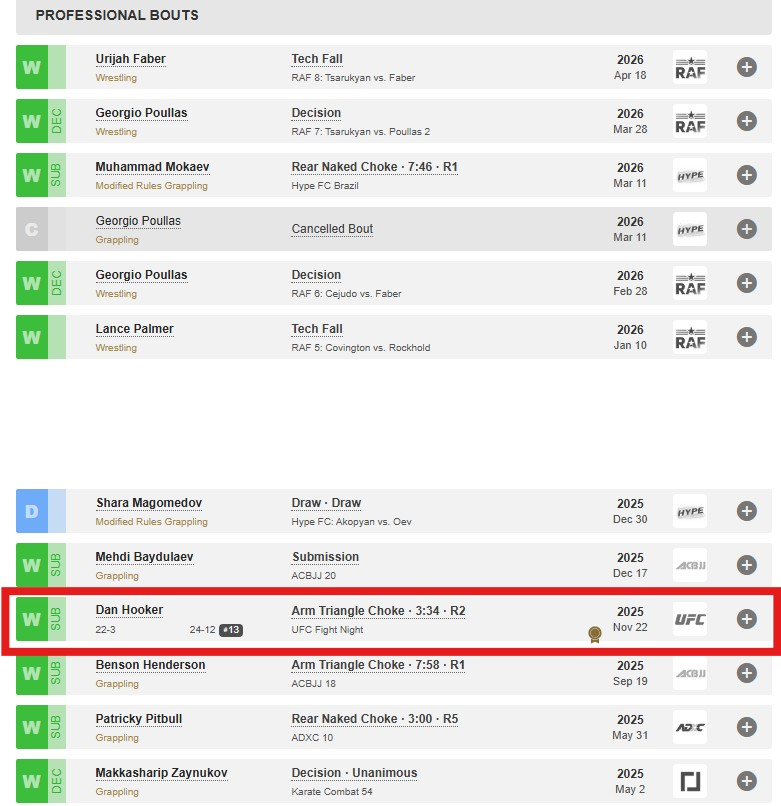Viewport: 781px width, 806px height.
Task: Click ADXC logo on Patricky Pitbull bout
Action: point(690,727)
